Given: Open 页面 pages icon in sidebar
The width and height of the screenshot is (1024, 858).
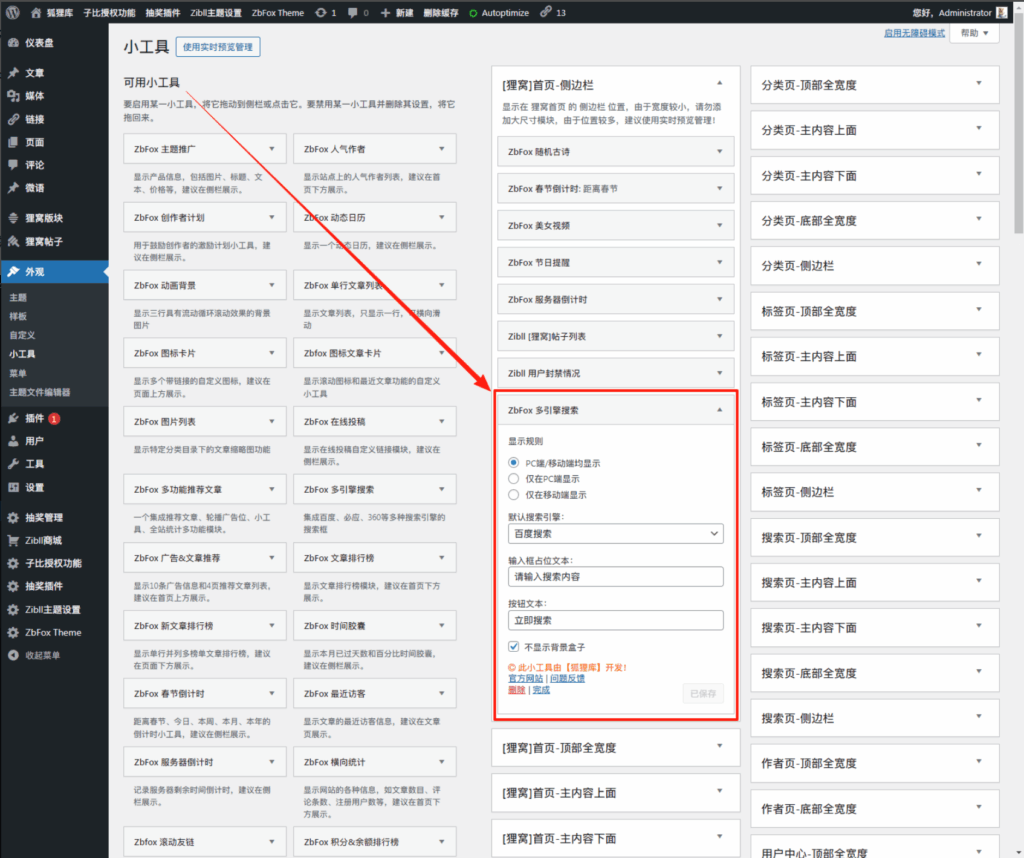Looking at the screenshot, I should [x=13, y=142].
